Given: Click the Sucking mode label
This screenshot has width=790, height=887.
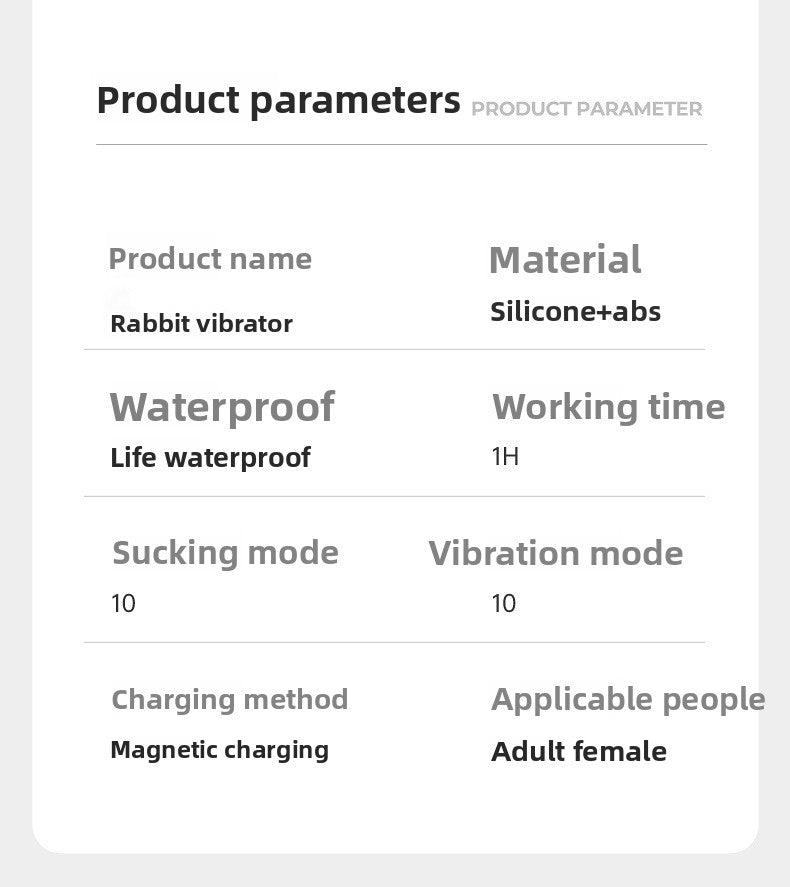Looking at the screenshot, I should point(225,553).
